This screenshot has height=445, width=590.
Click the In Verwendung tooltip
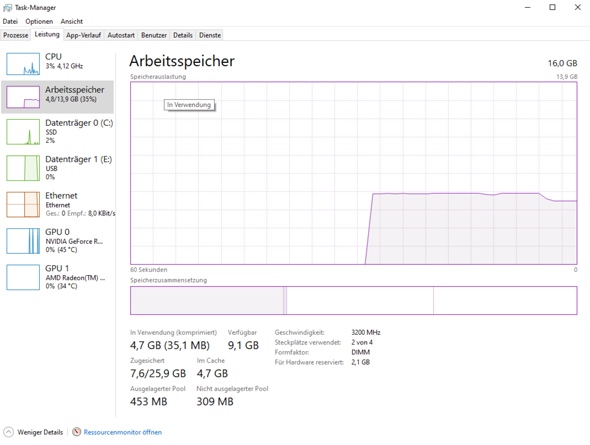click(189, 105)
